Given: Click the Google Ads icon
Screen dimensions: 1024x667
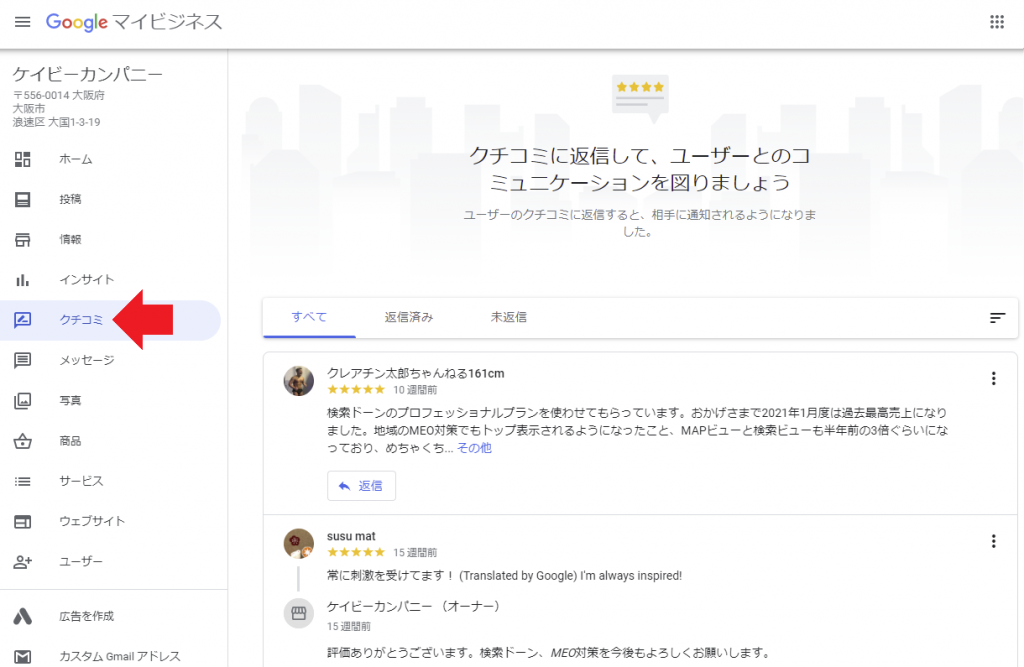Looking at the screenshot, I should pyautogui.click(x=23, y=616).
